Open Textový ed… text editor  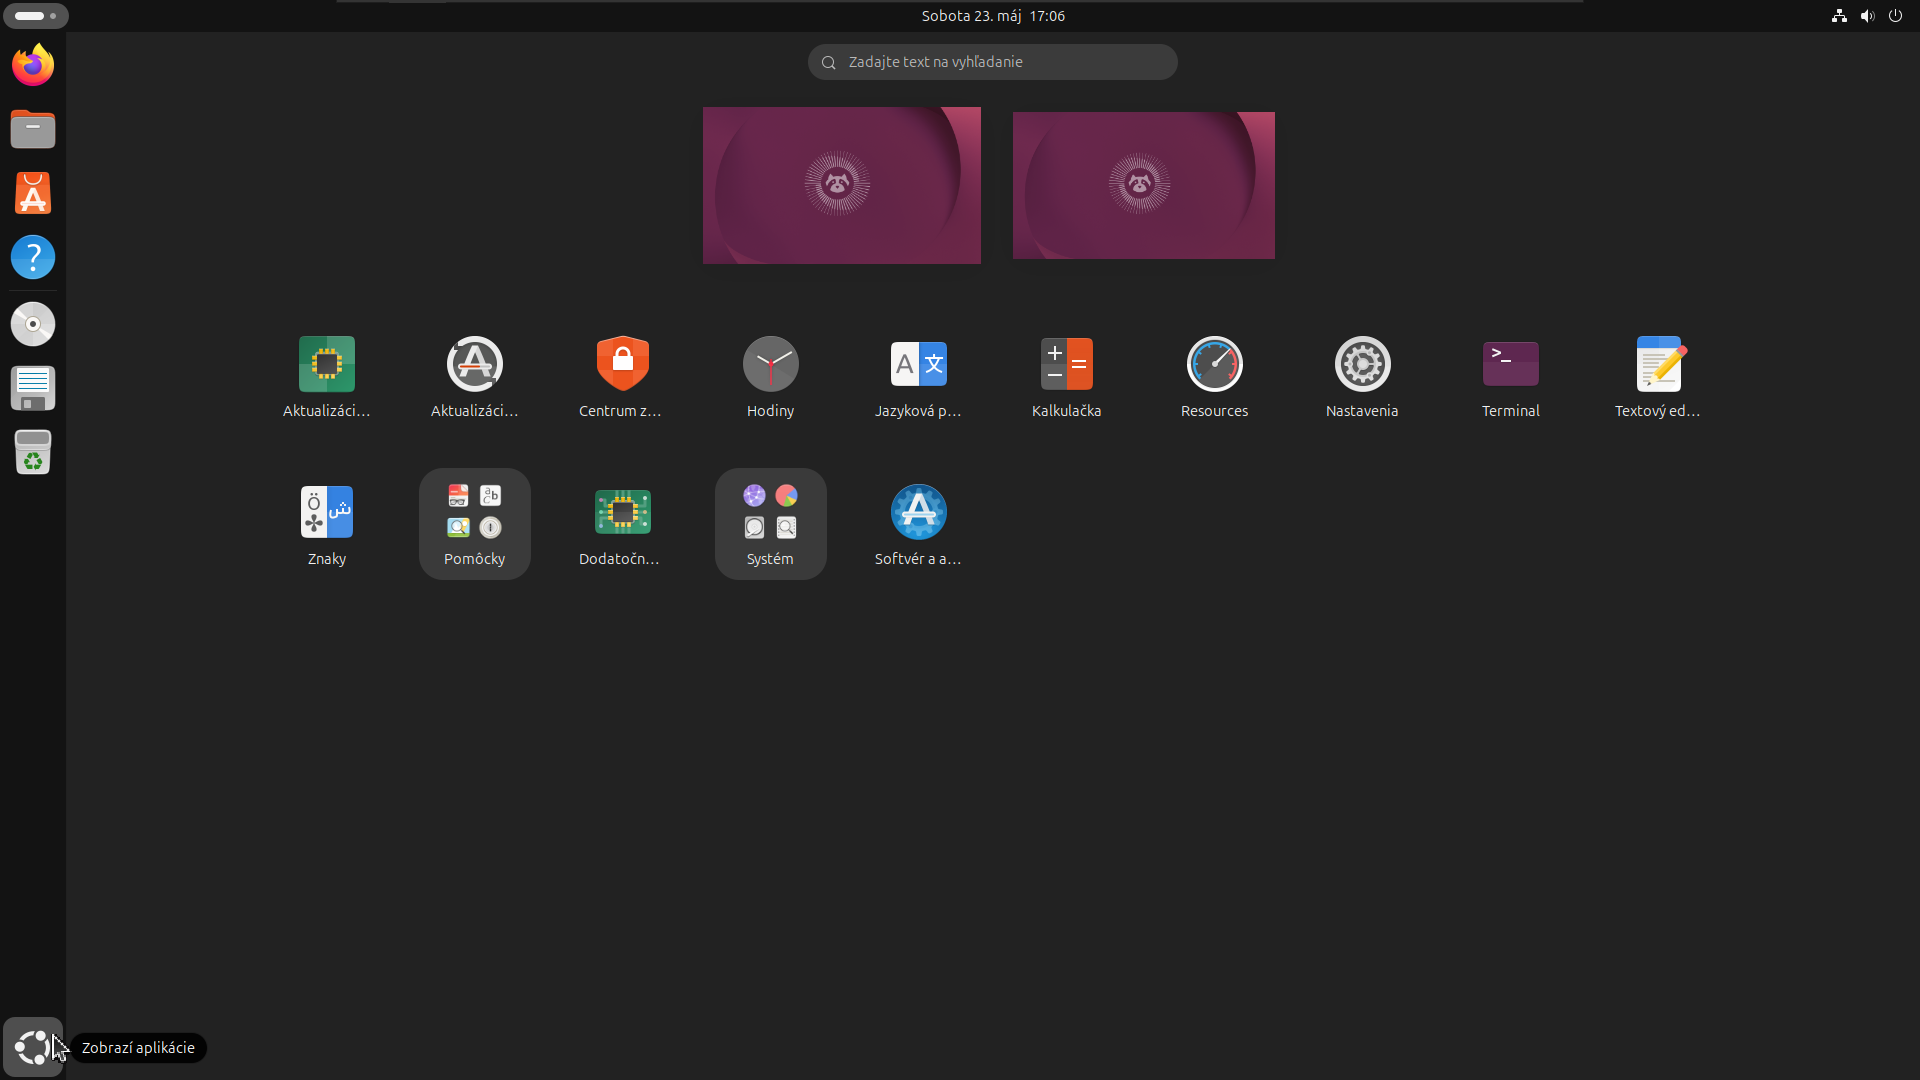click(1659, 376)
